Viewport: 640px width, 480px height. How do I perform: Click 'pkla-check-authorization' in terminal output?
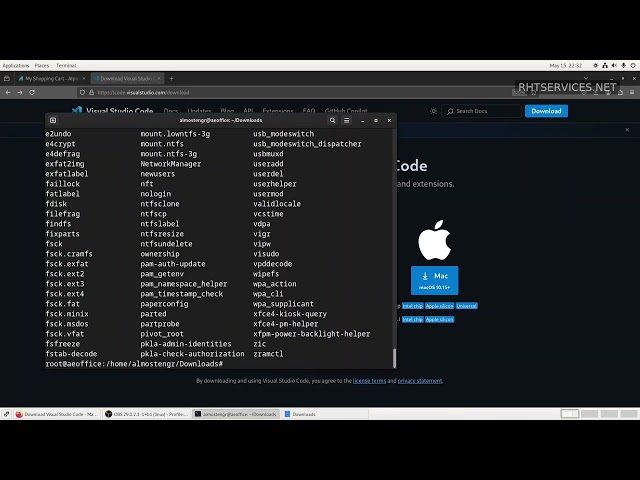pyautogui.click(x=193, y=354)
